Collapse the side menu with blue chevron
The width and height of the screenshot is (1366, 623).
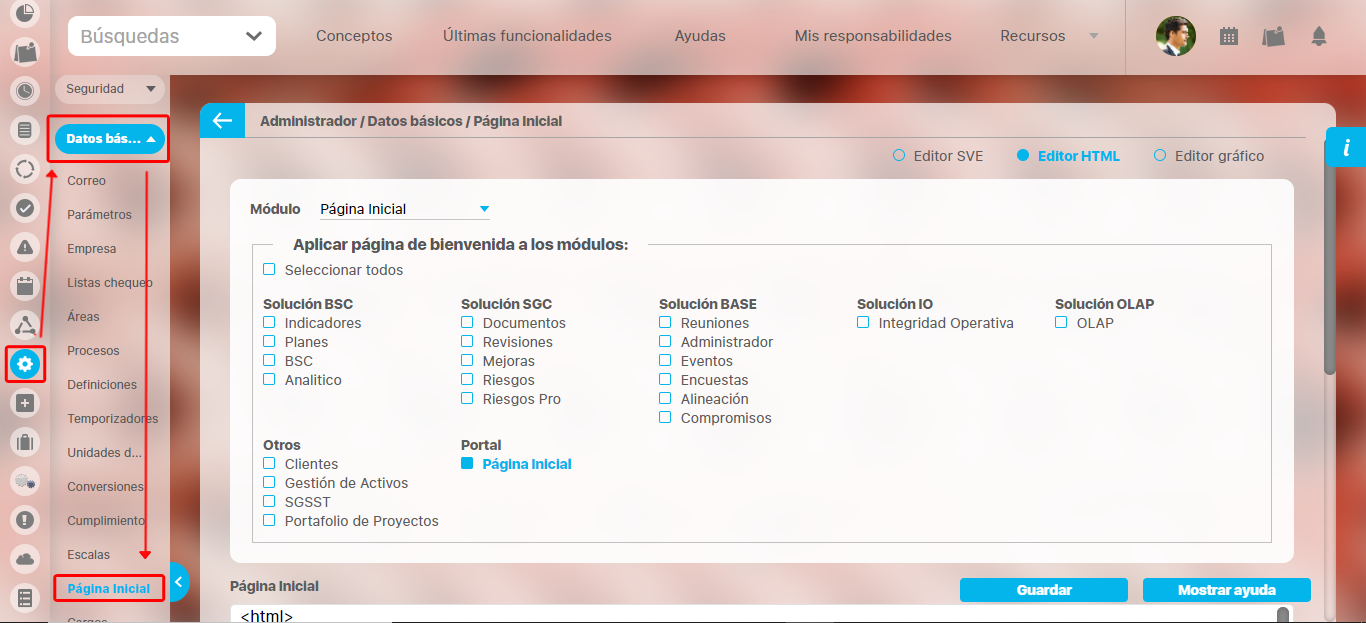(179, 581)
